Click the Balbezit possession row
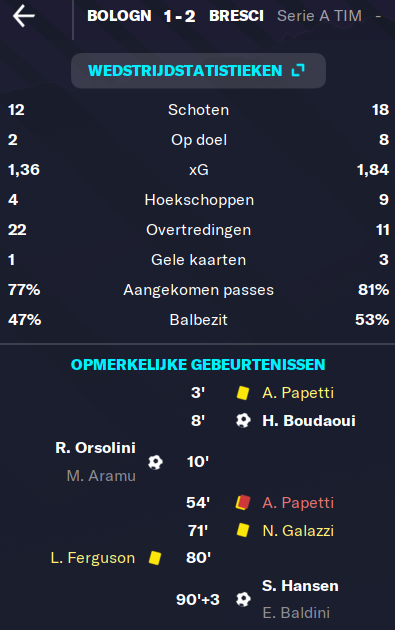Image resolution: width=395 pixels, height=630 pixels. [x=198, y=320]
